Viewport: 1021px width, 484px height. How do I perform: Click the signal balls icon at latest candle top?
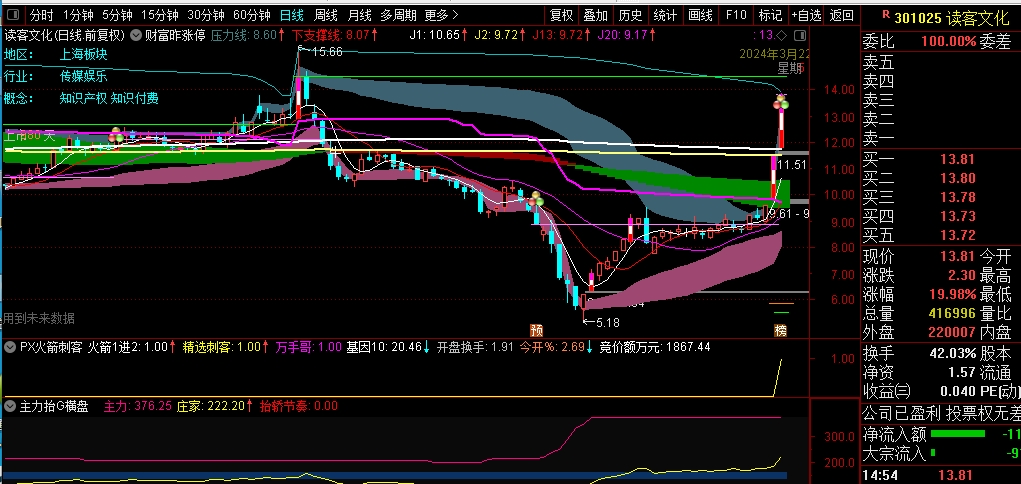(781, 102)
